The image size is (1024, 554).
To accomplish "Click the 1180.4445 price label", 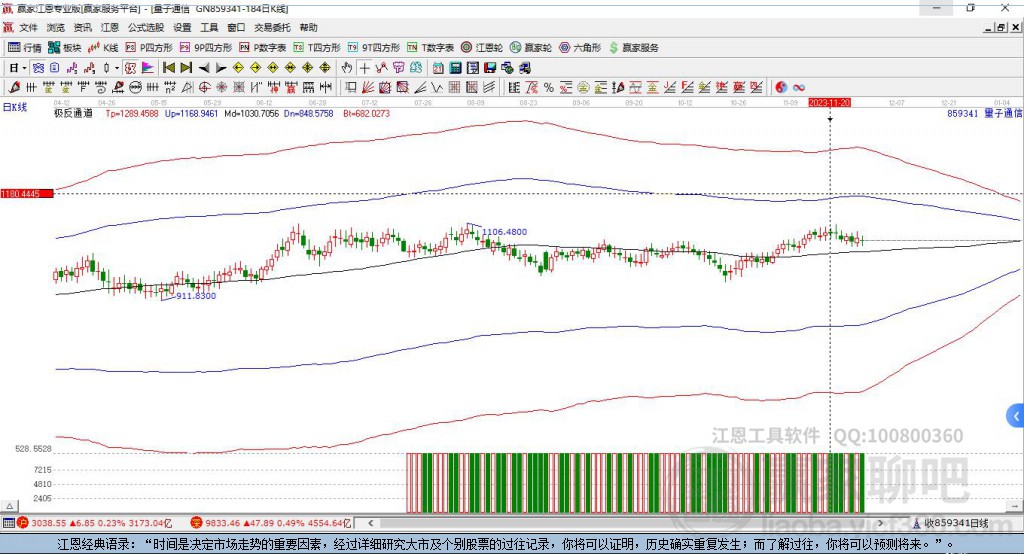I will click(27, 194).
